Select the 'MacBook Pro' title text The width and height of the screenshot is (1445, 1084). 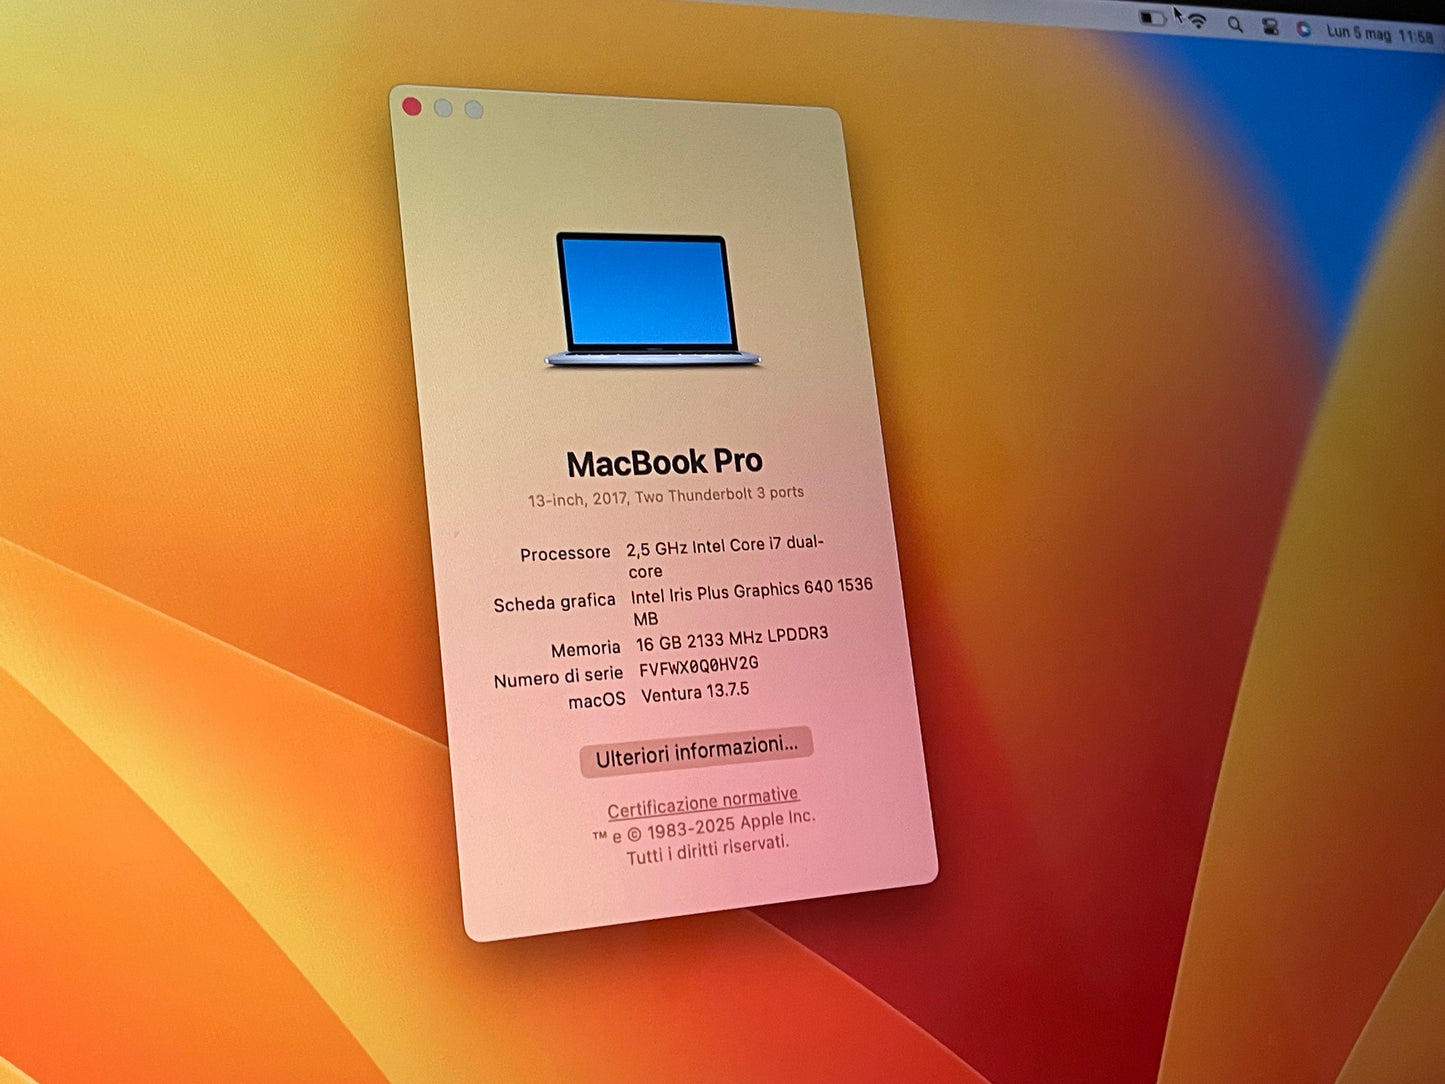point(665,462)
